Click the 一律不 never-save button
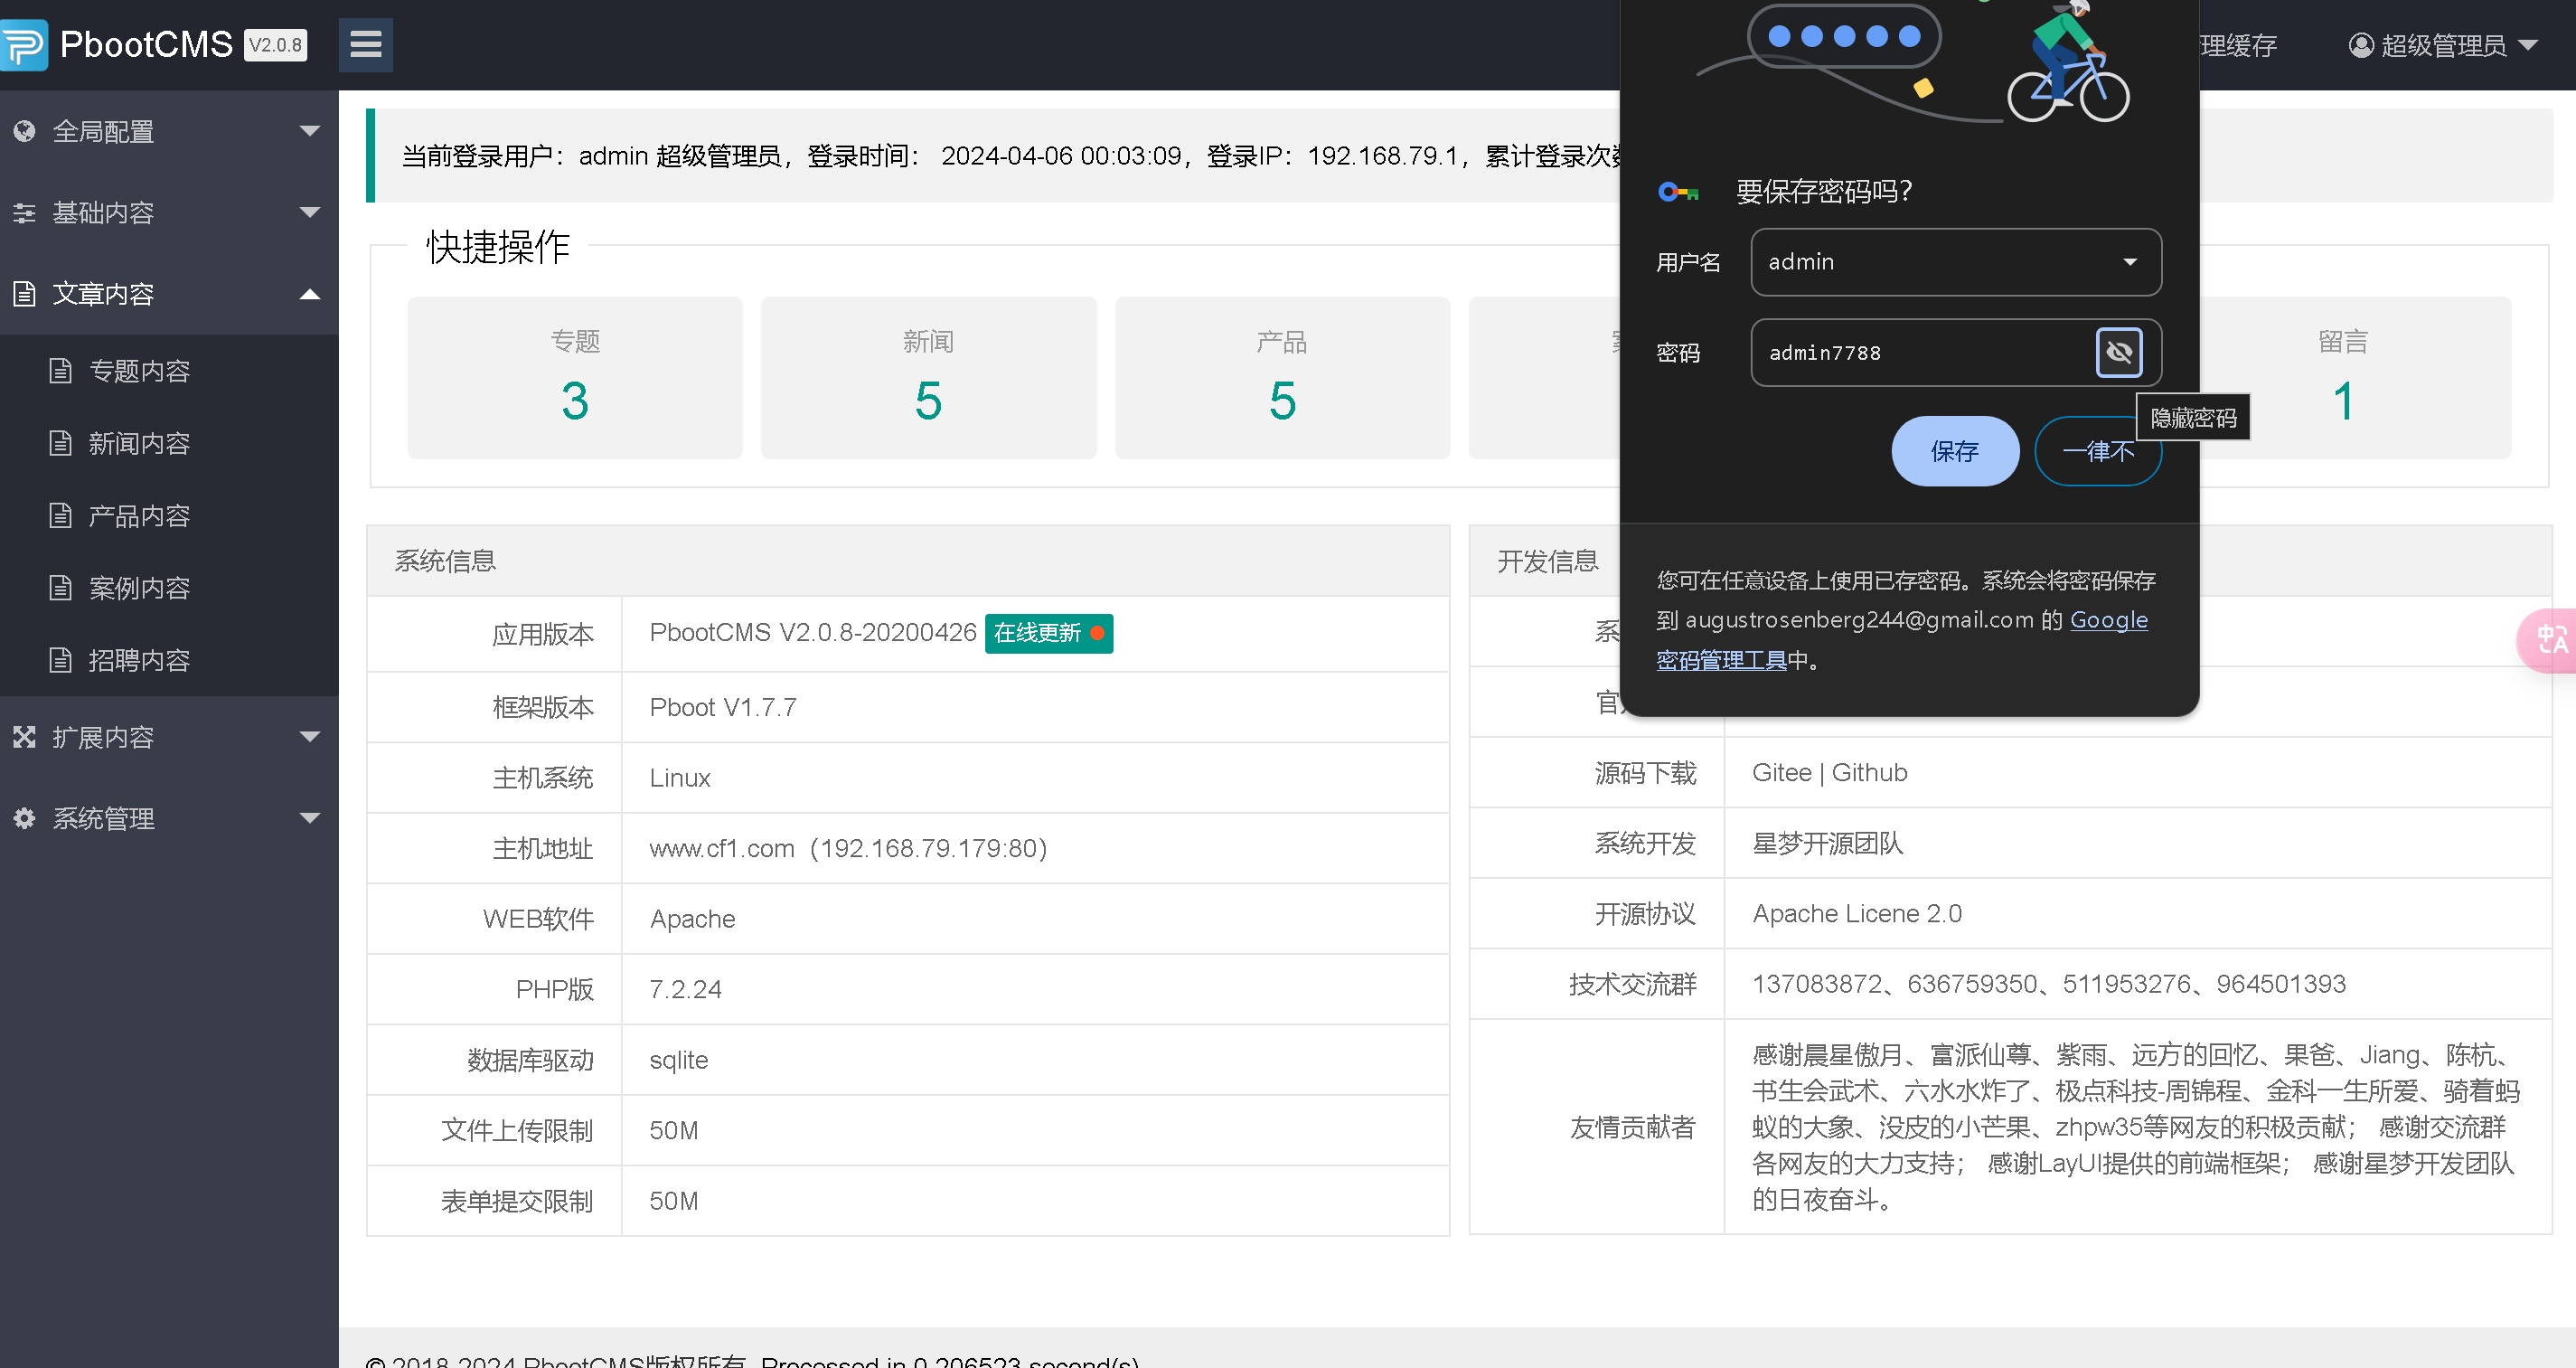Image resolution: width=2576 pixels, height=1368 pixels. click(2097, 451)
